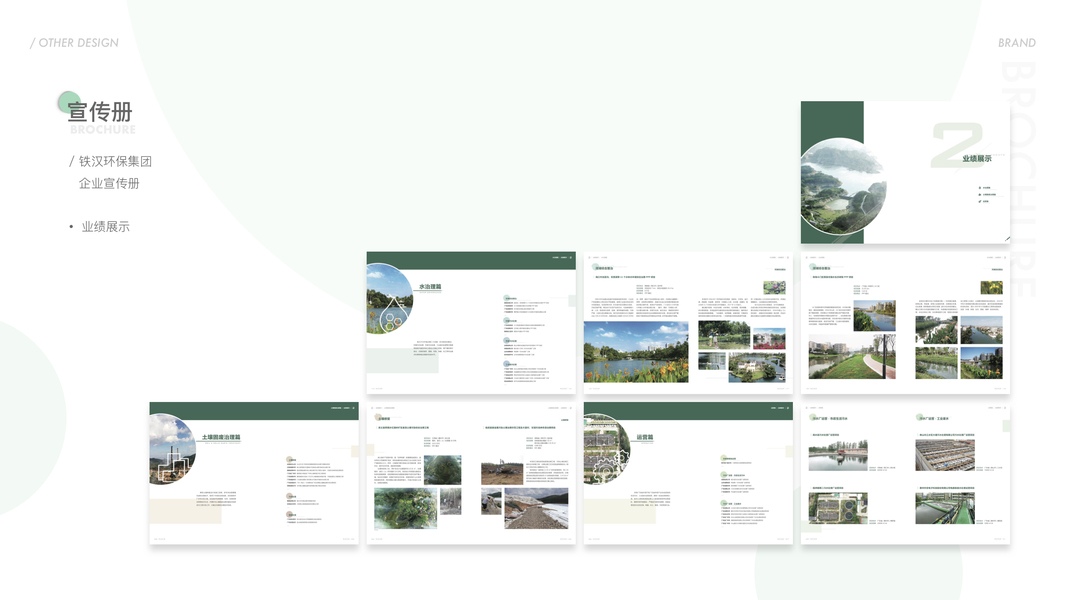Viewport: 1066px width, 600px height.
Task: Click the large number 2 on cover spread
Action: tap(957, 144)
